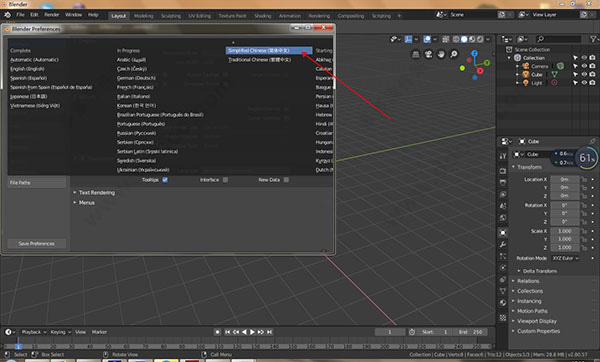Open the File menu

(x=20, y=15)
